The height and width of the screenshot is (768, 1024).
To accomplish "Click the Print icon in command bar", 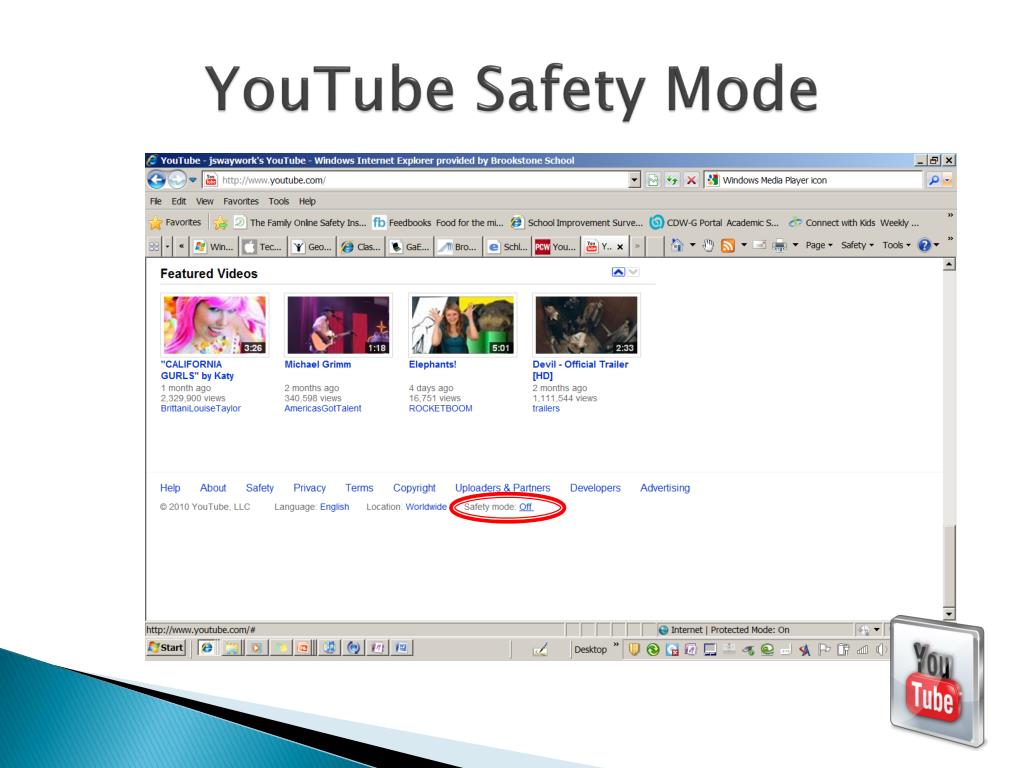I will [779, 246].
